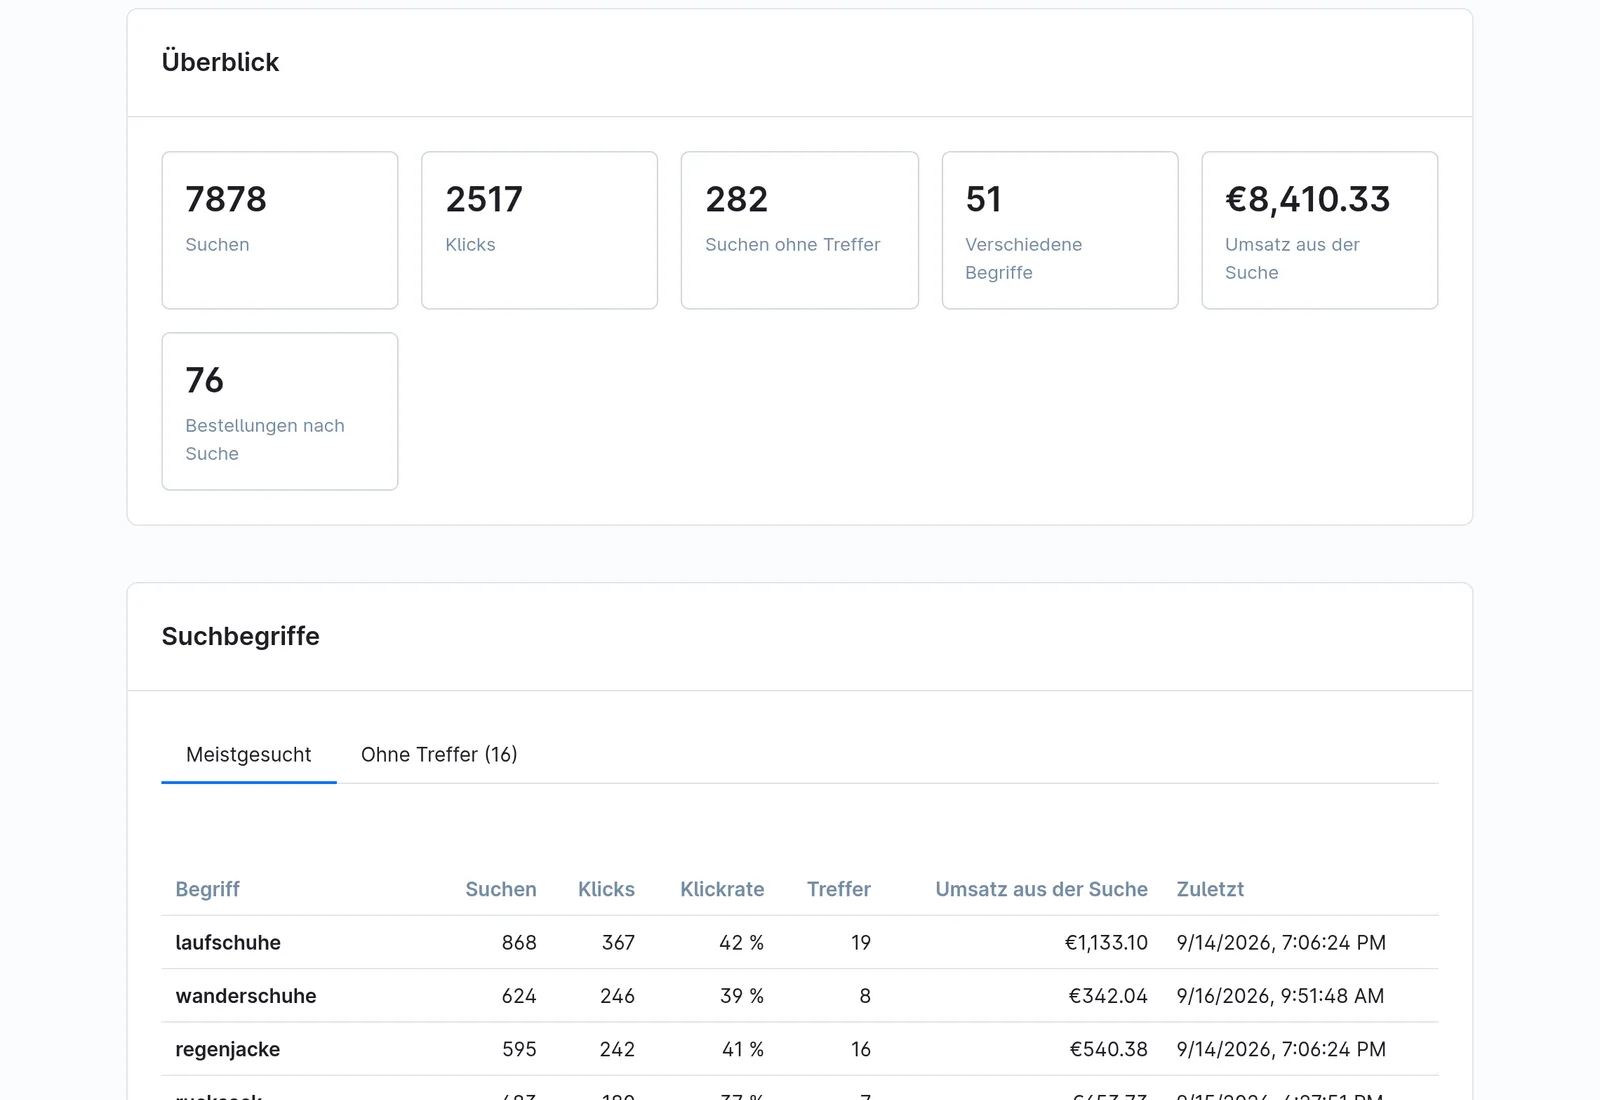The image size is (1600, 1100).
Task: Click the Überblick section heading
Action: 220,62
